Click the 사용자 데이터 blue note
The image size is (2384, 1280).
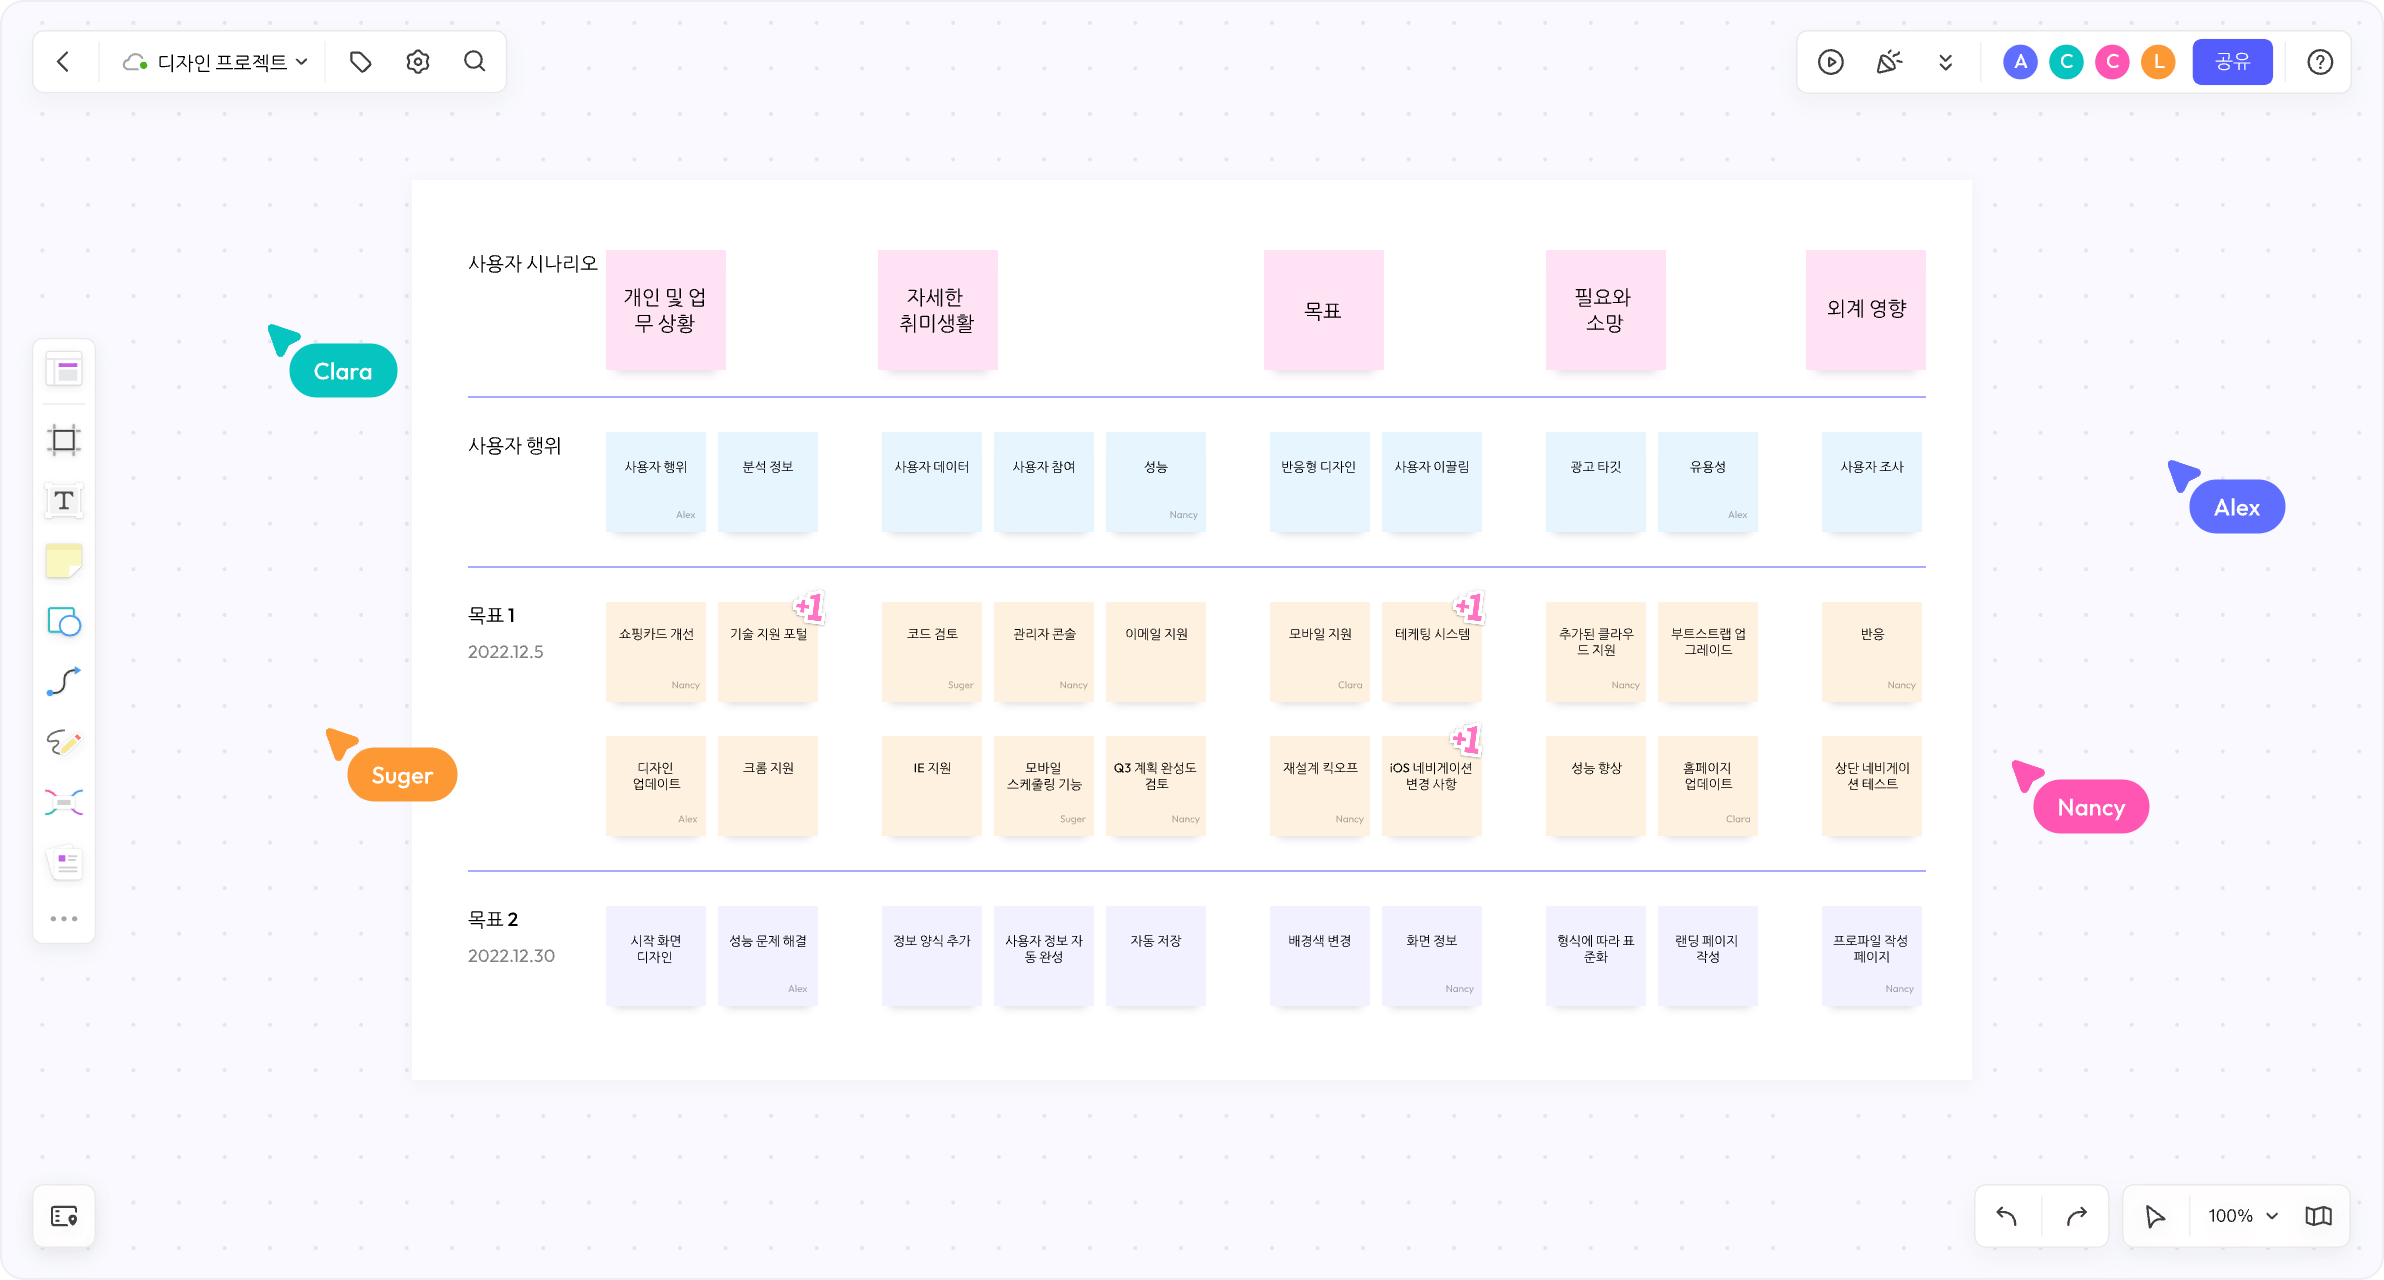pos(931,482)
